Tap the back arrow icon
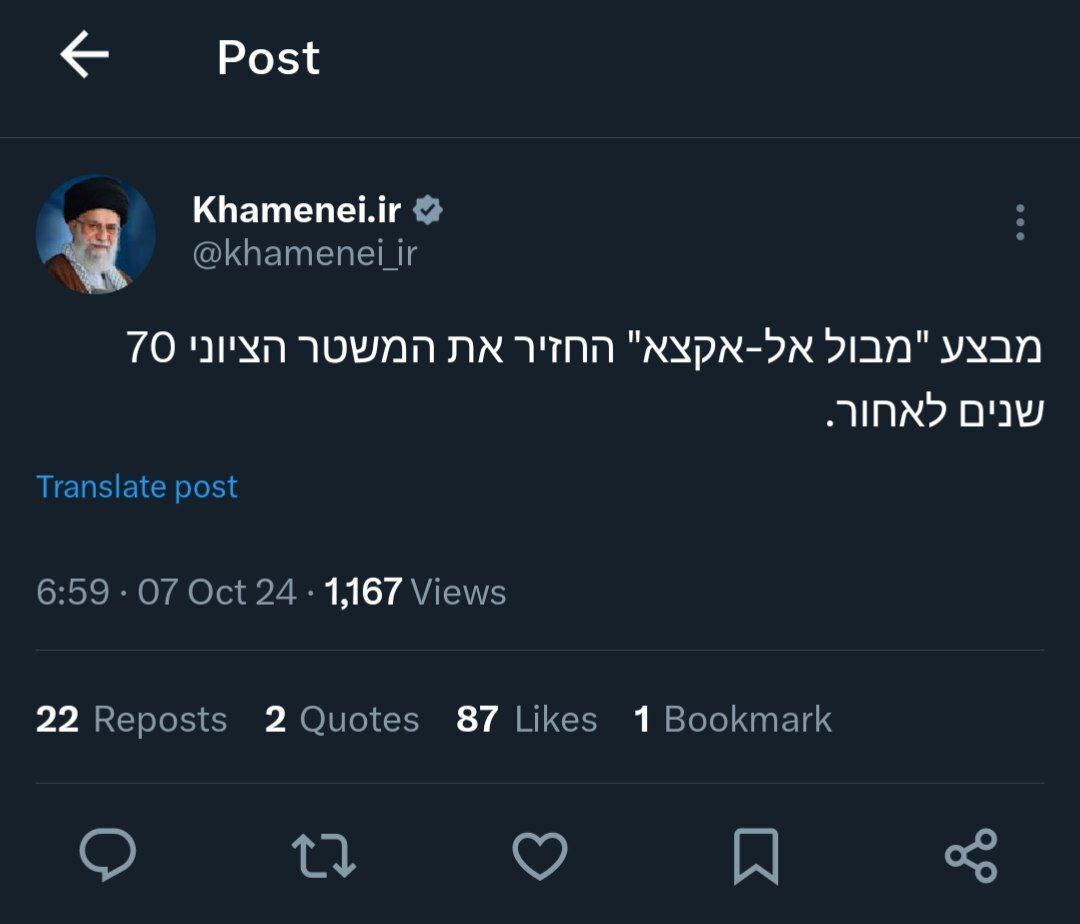This screenshot has height=924, width=1080. click(86, 56)
